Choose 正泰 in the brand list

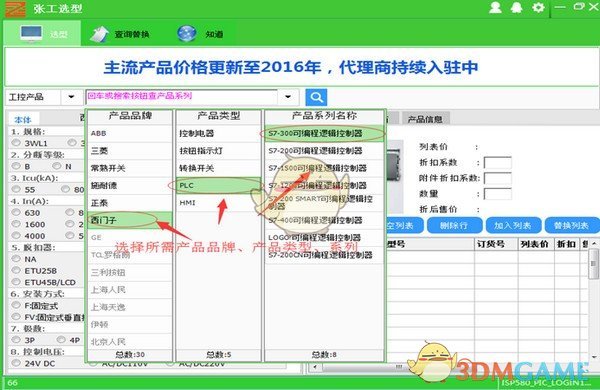click(x=130, y=203)
